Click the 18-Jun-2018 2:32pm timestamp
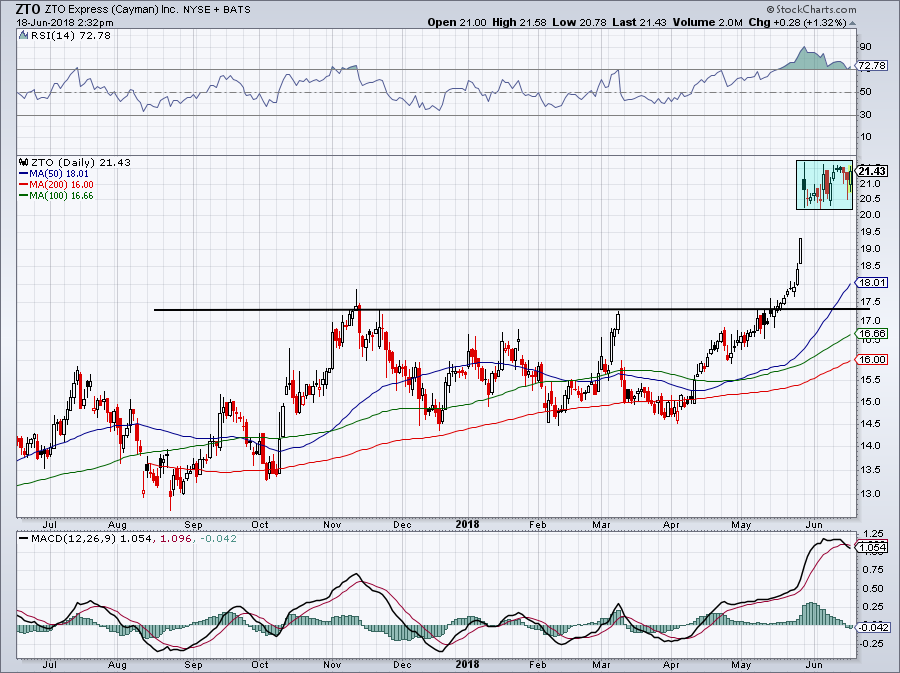 click(x=64, y=23)
